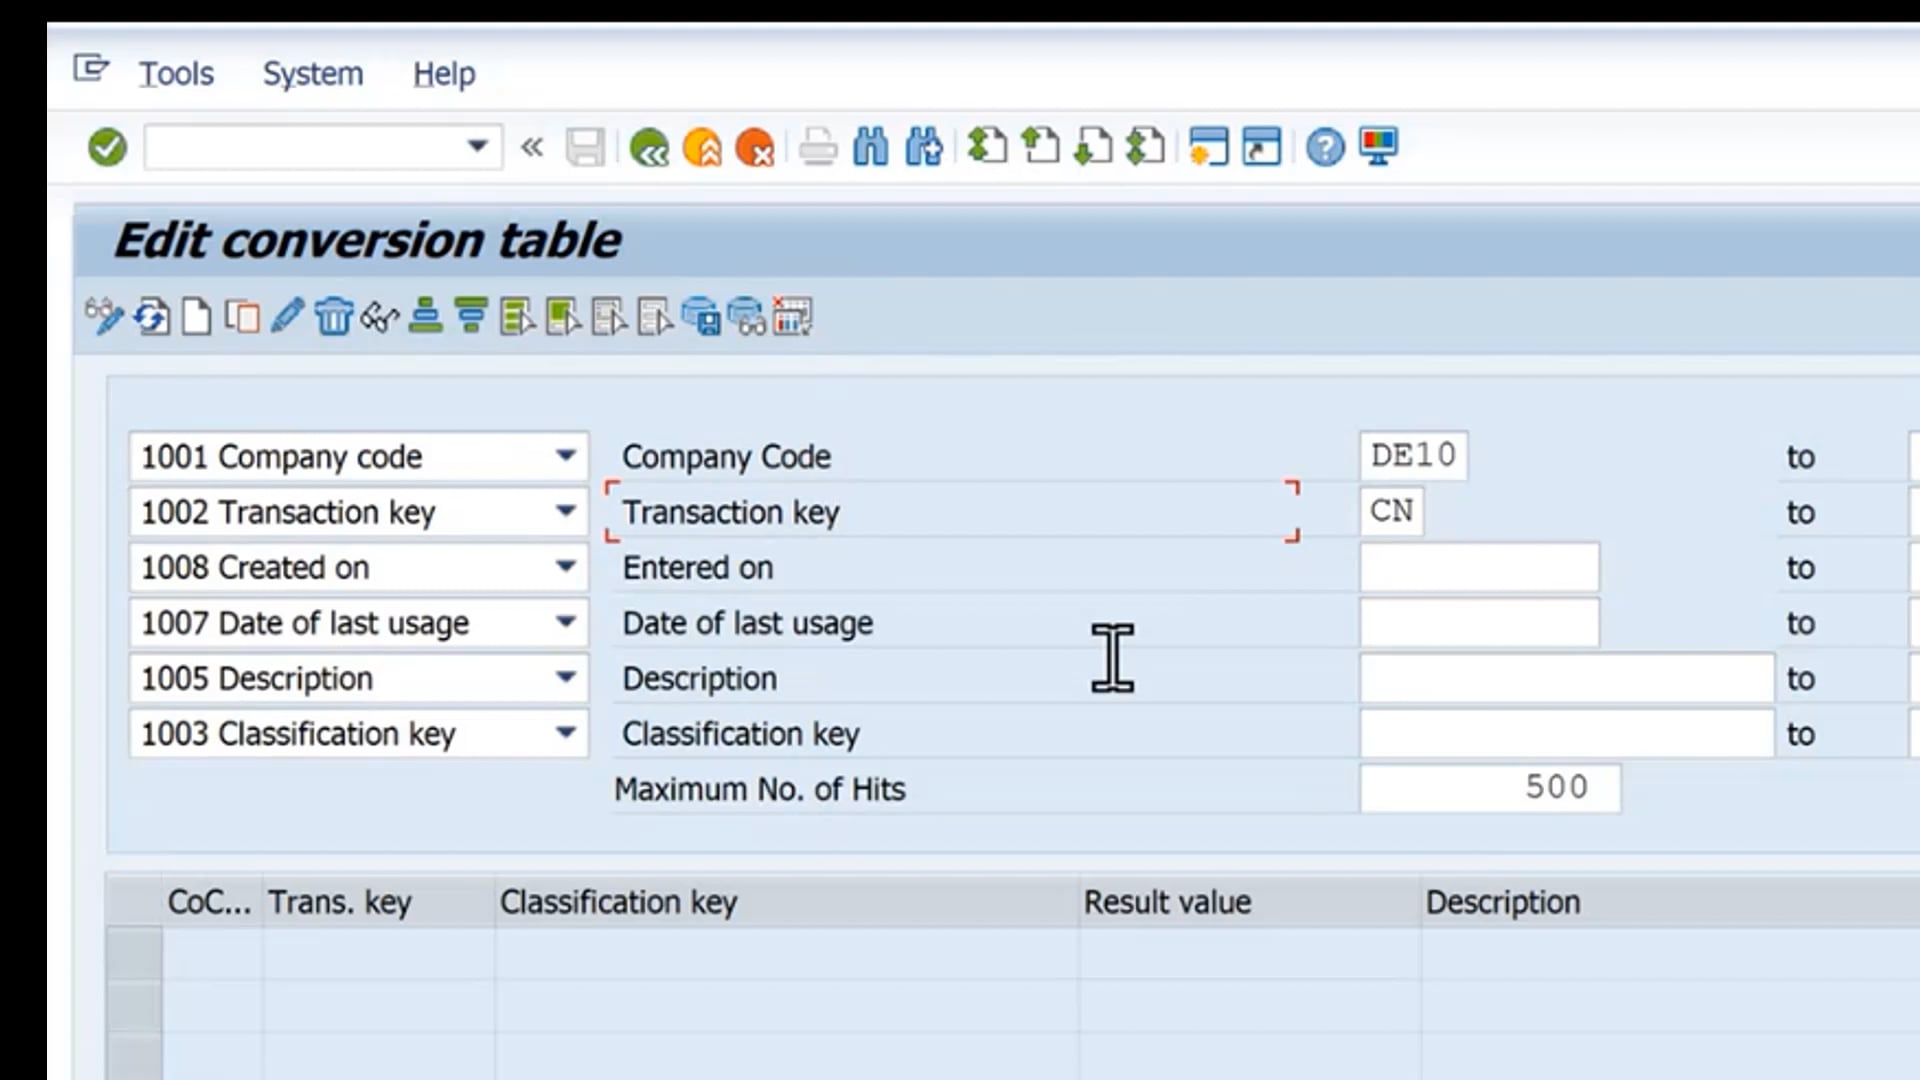Click the red Cancel icon
This screenshot has height=1080, width=1920.
[x=755, y=148]
